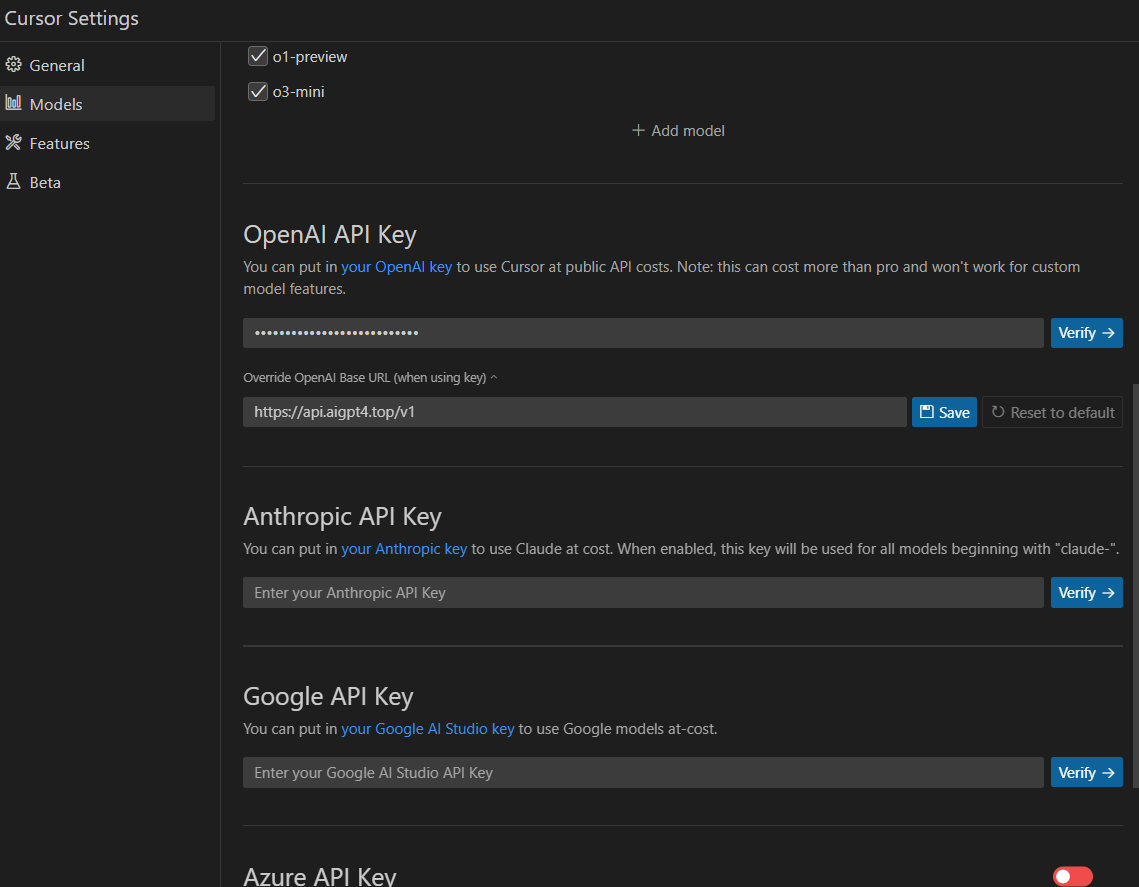
Task: Click the Google AI Studio key input
Action: (x=643, y=772)
